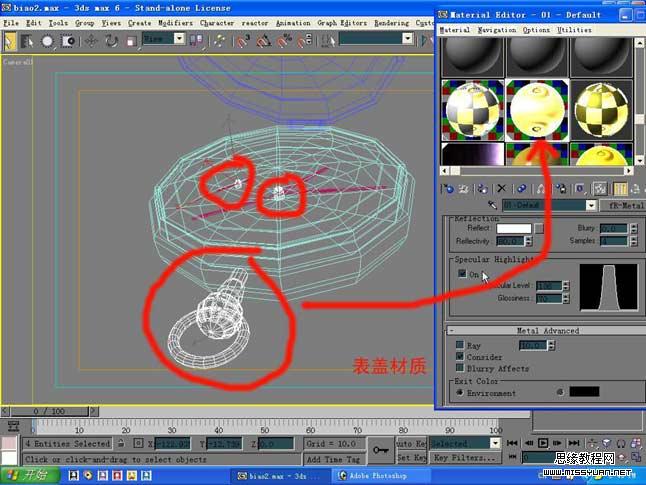Adjust Glossiness spinner arrows

[566, 298]
